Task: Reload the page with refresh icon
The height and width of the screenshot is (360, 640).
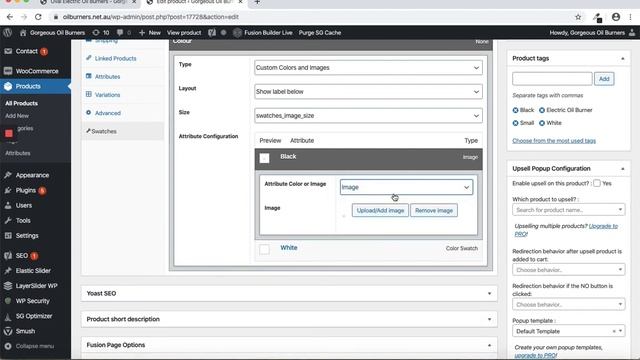Action: (38, 17)
